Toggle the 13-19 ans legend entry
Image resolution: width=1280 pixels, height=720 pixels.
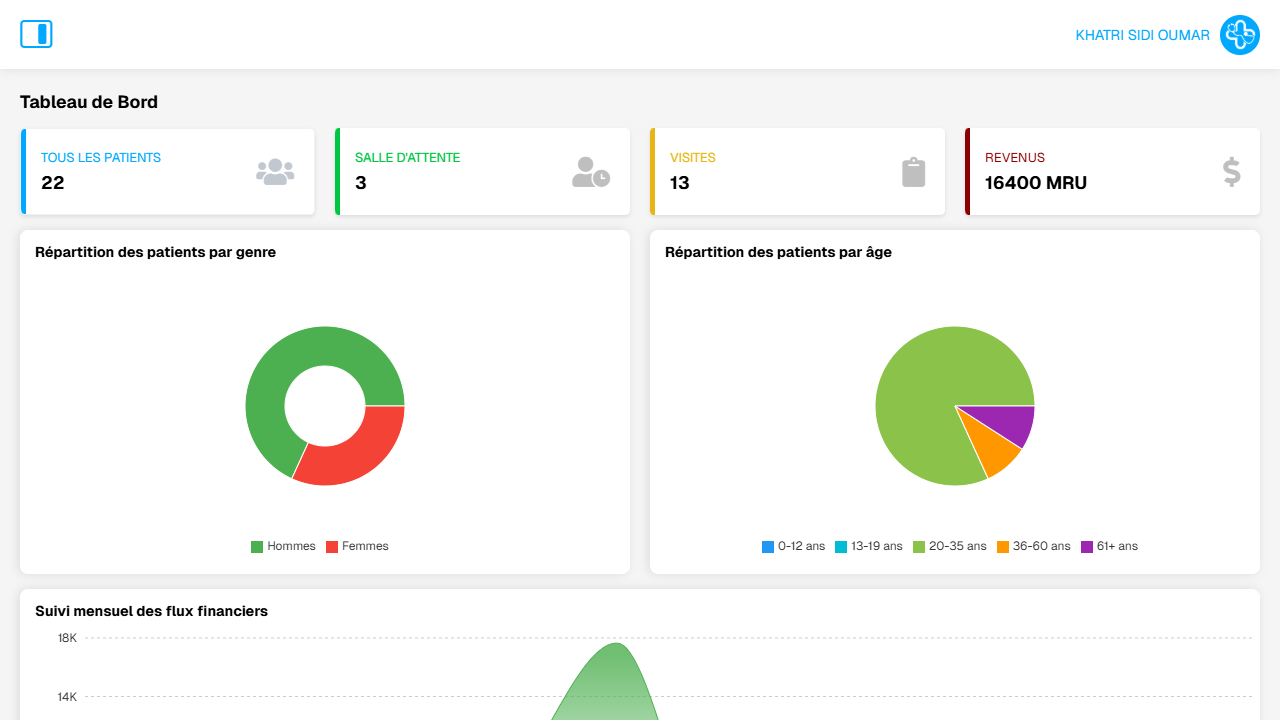pos(868,546)
